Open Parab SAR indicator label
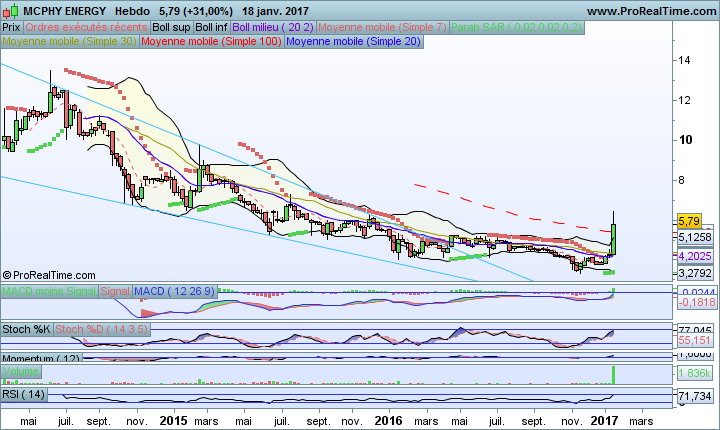 pos(517,28)
